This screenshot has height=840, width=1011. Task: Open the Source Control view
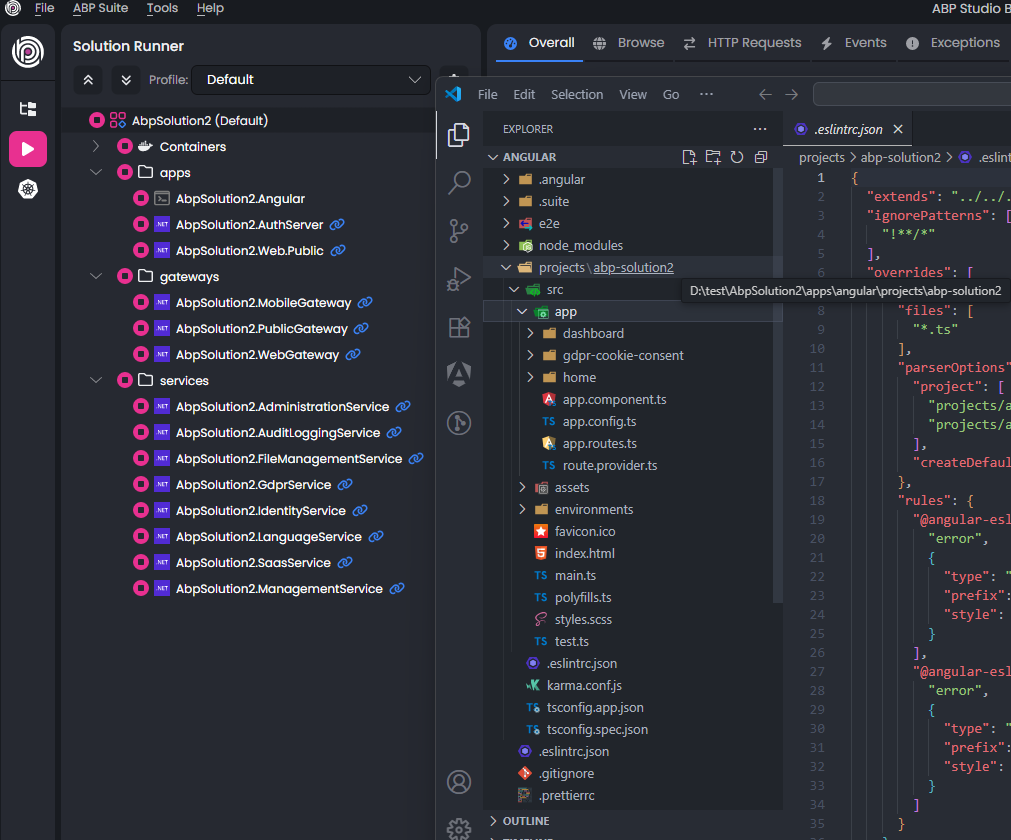pos(459,231)
